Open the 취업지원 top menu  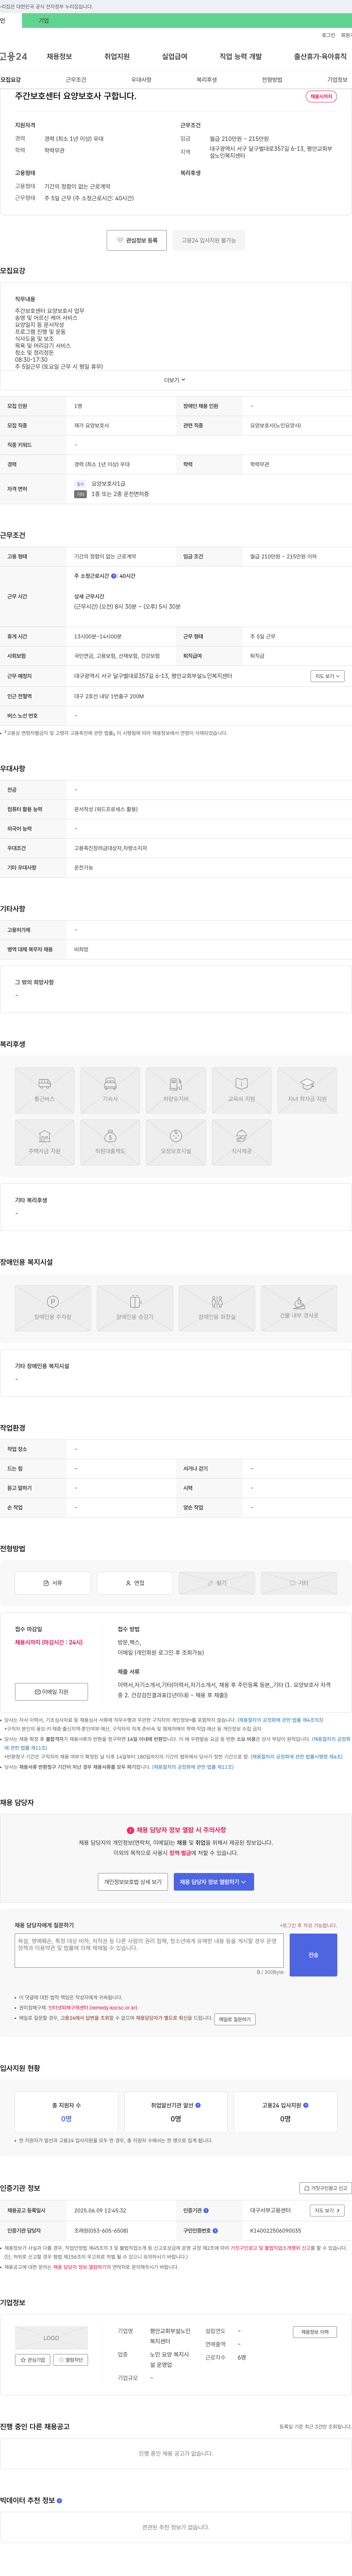pos(117,57)
